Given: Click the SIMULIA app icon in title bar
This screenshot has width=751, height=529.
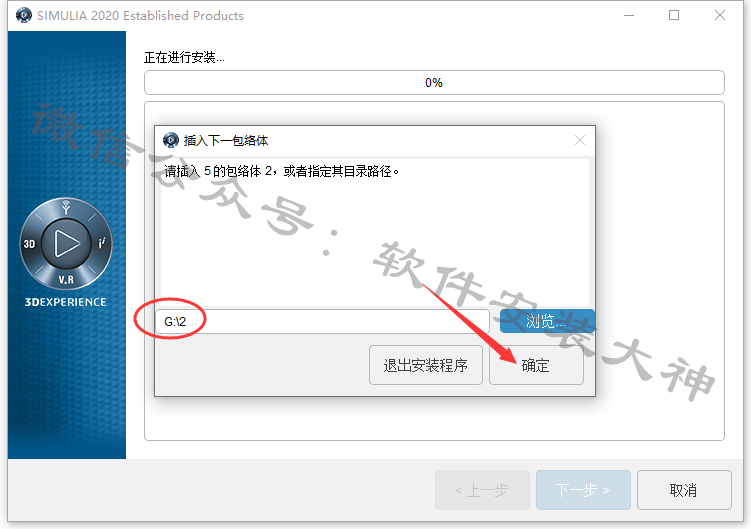Looking at the screenshot, I should click(23, 15).
